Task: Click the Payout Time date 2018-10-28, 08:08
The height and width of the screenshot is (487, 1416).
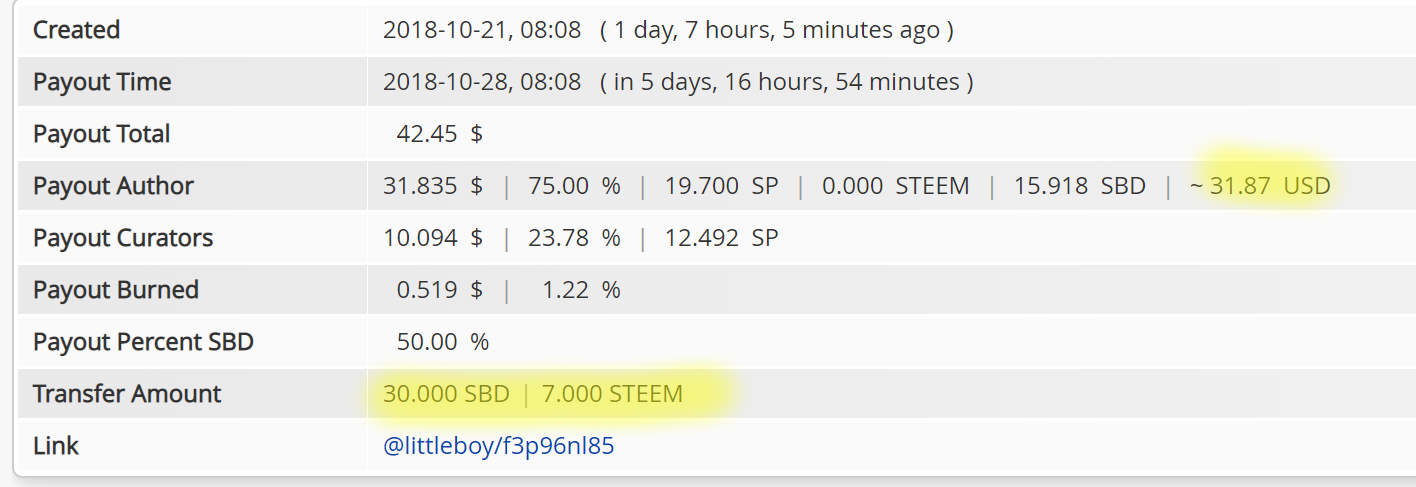Action: [x=482, y=82]
